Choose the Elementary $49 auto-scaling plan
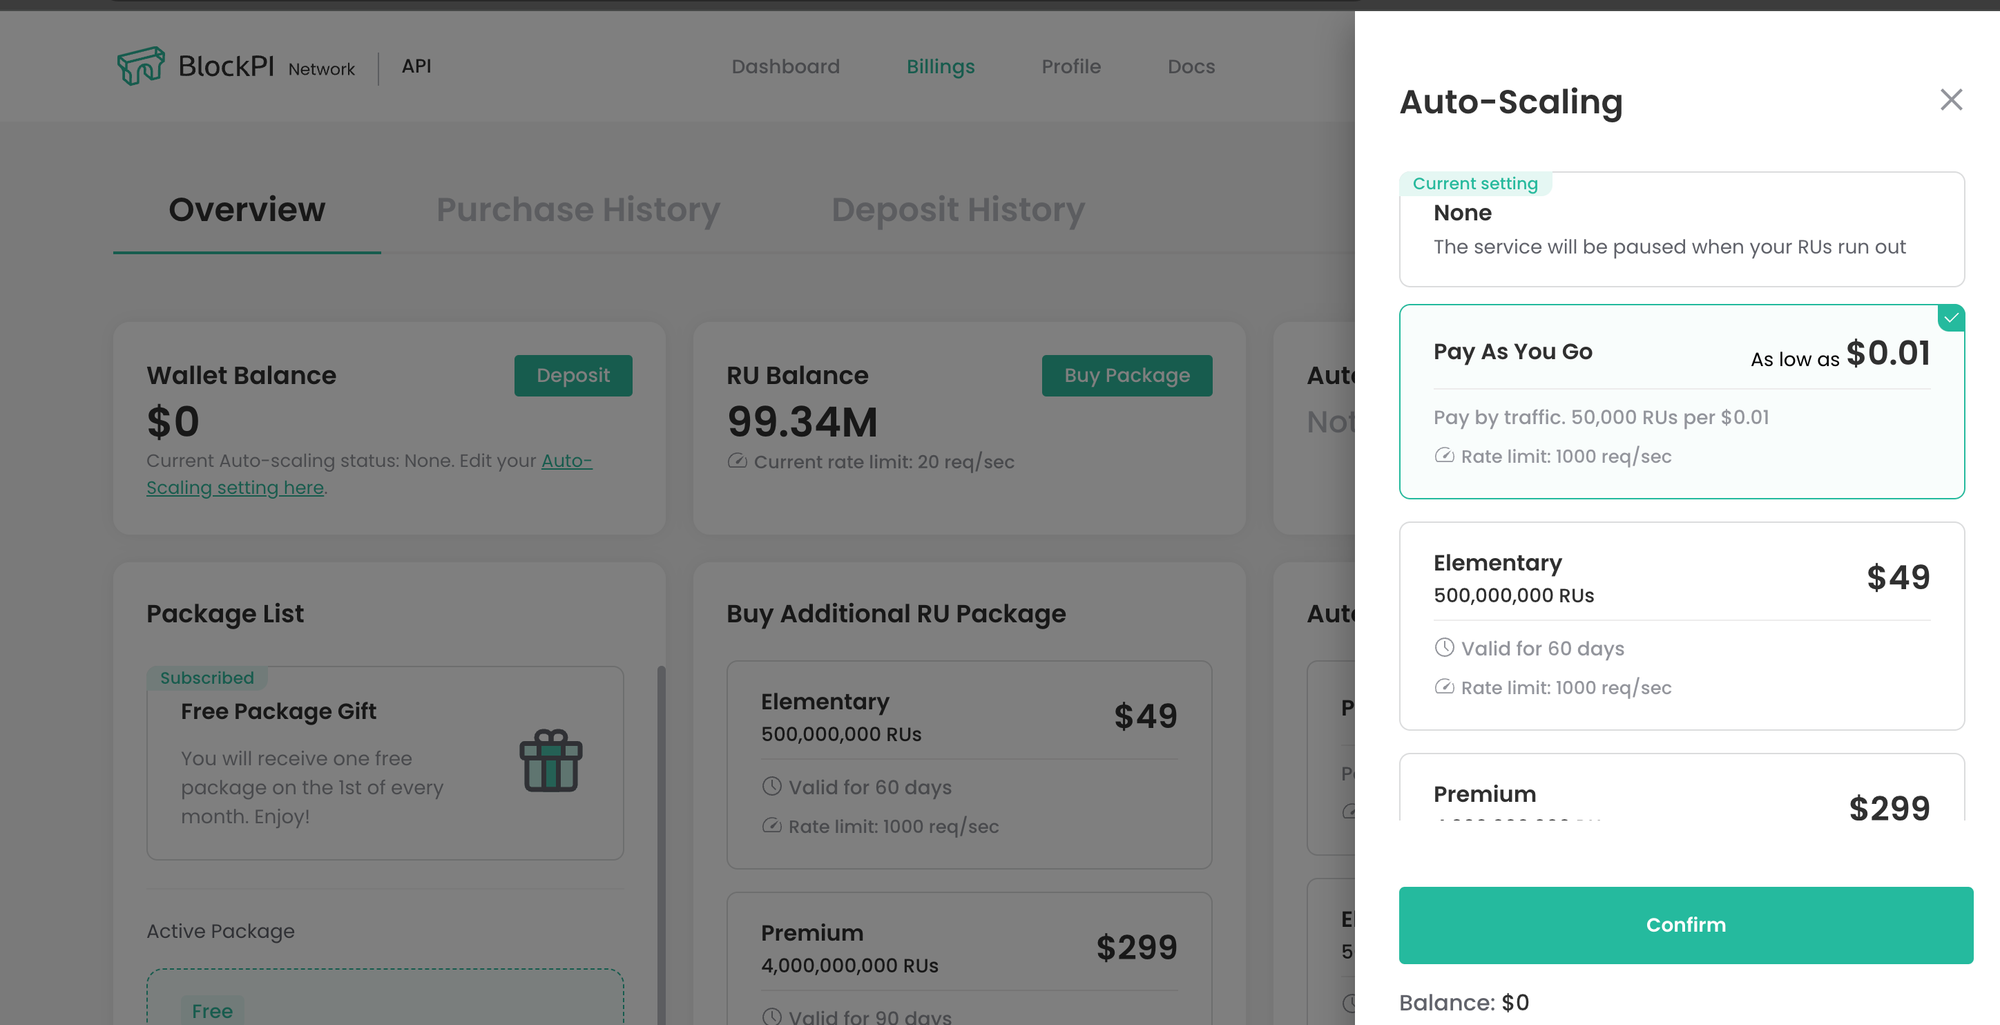Viewport: 2000px width, 1025px height. 1681,625
